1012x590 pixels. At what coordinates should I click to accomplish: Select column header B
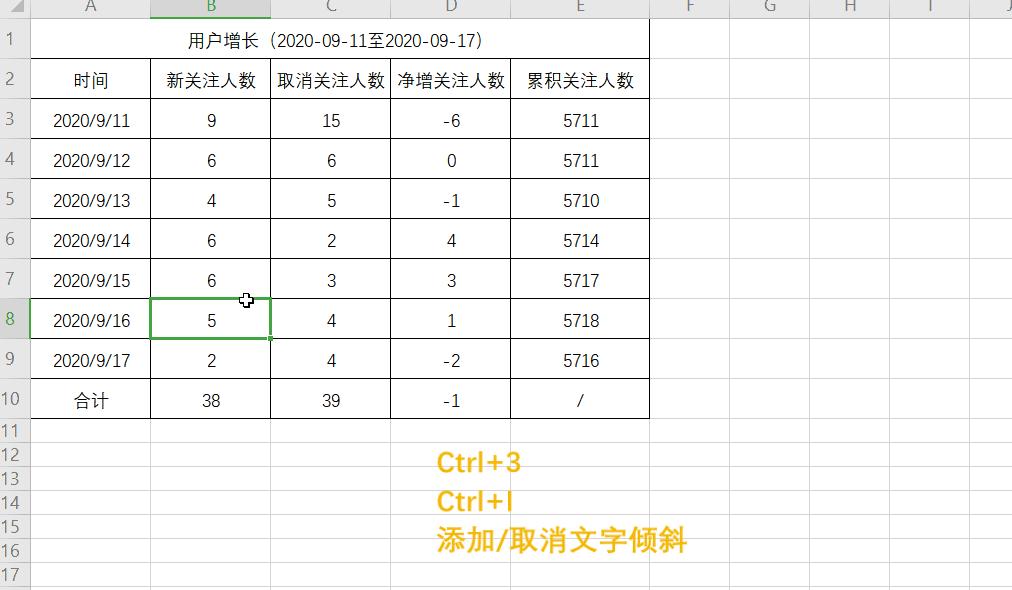[x=210, y=8]
